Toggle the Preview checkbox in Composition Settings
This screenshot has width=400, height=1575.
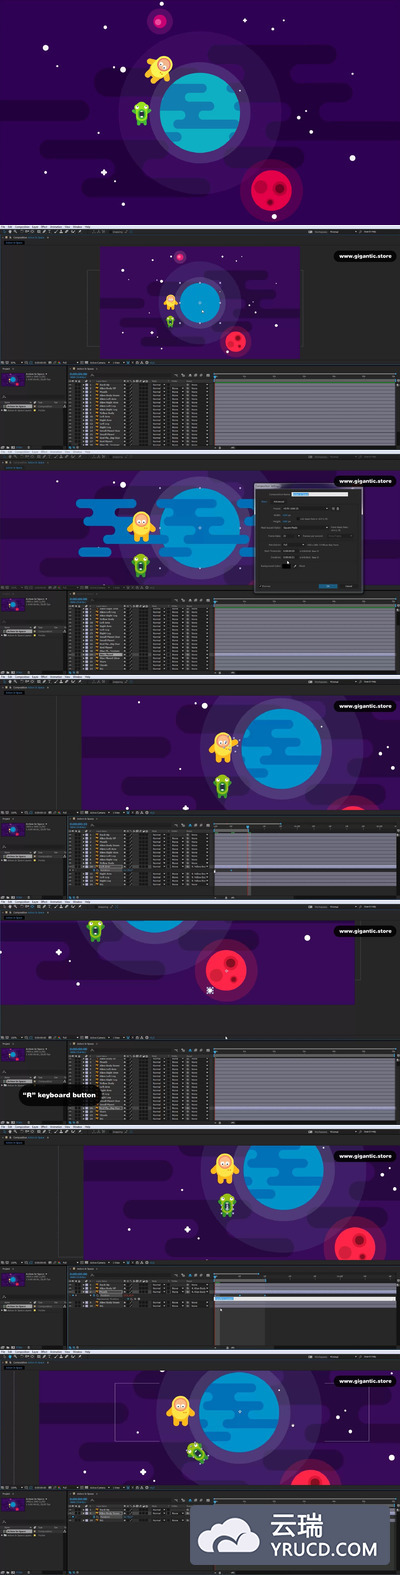pos(260,586)
